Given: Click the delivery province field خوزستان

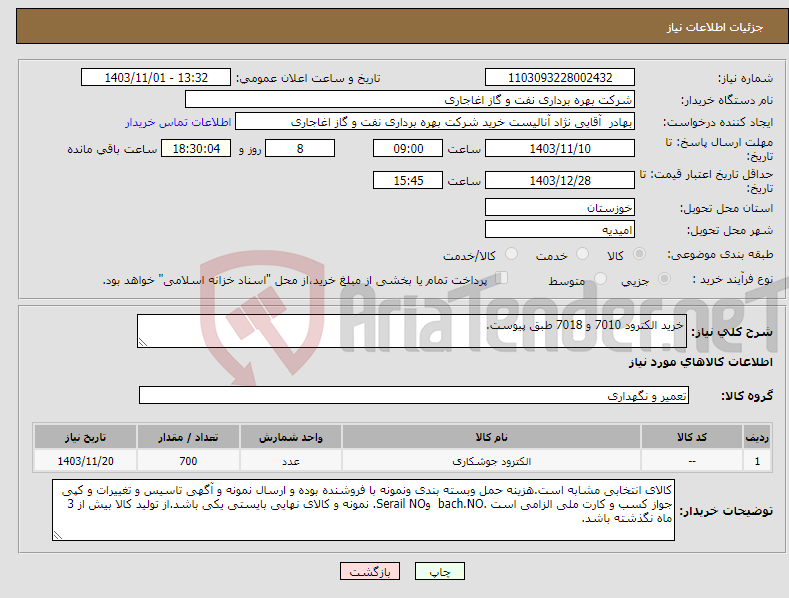Looking at the screenshot, I should click(560, 207).
